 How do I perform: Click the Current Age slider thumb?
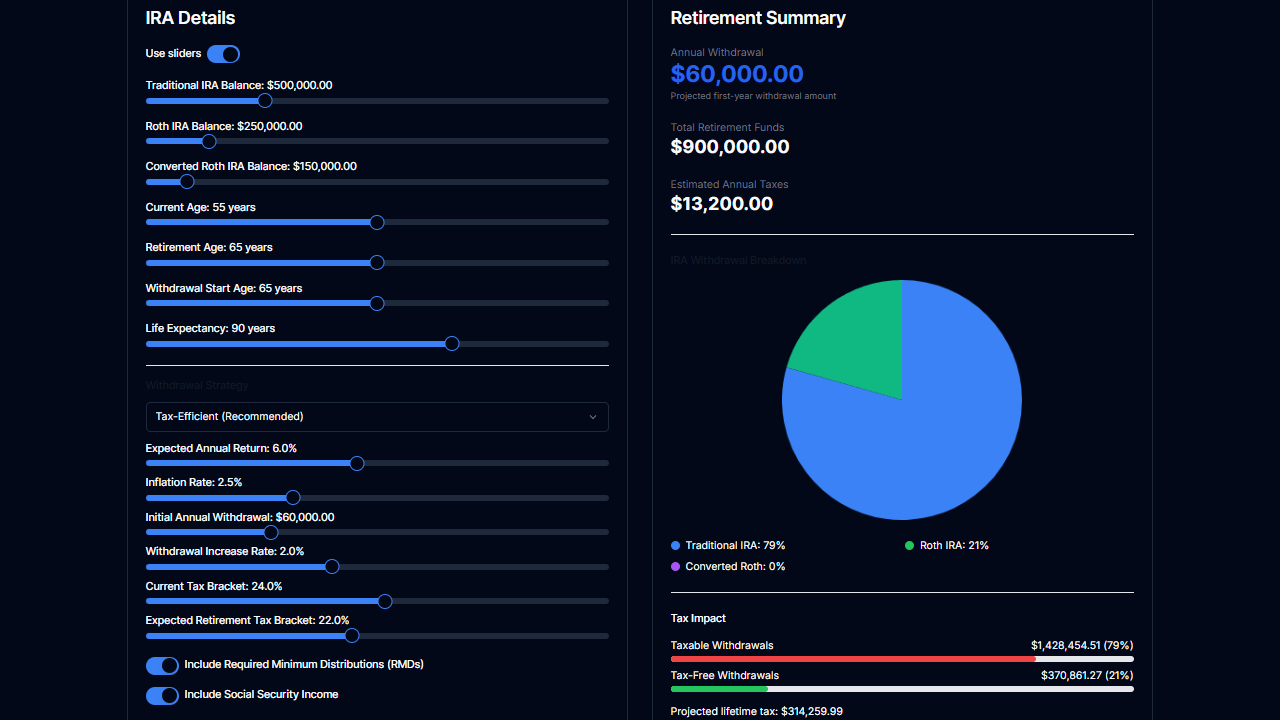coord(377,222)
